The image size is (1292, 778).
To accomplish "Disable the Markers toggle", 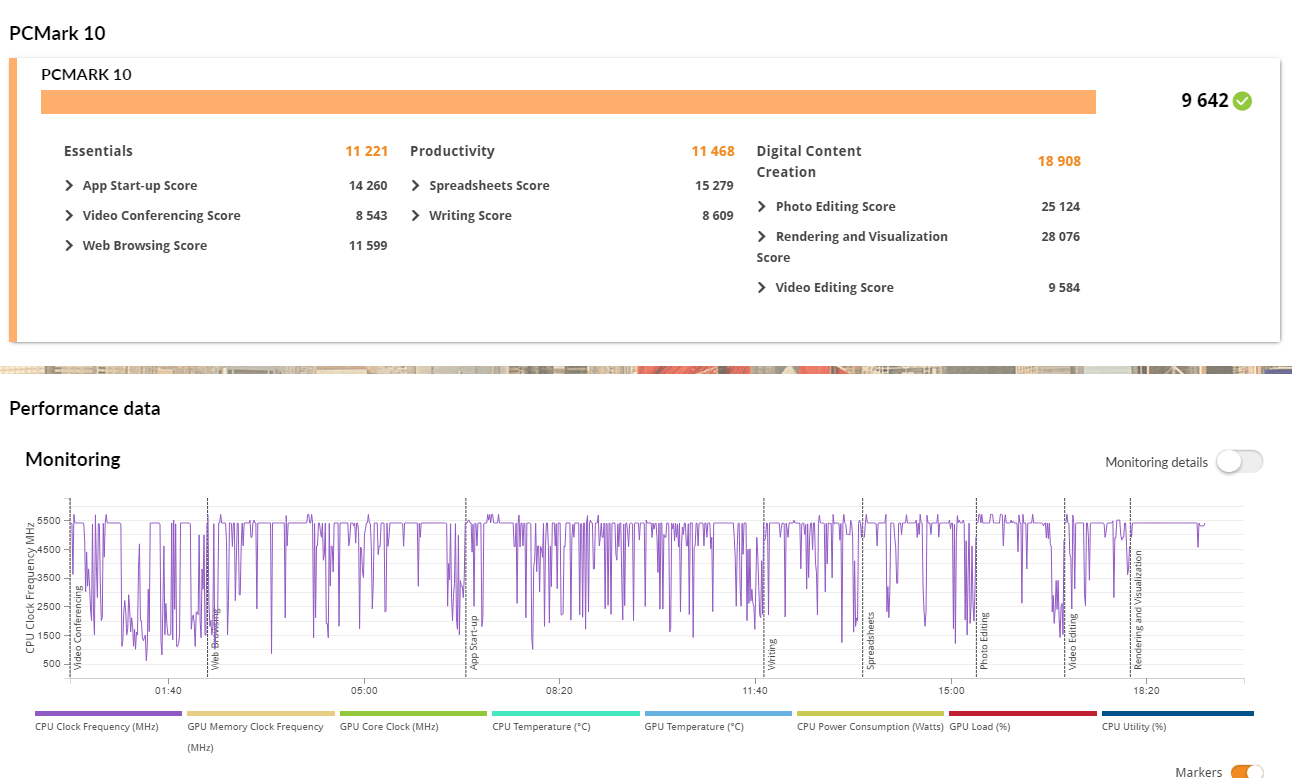I will point(1246,772).
